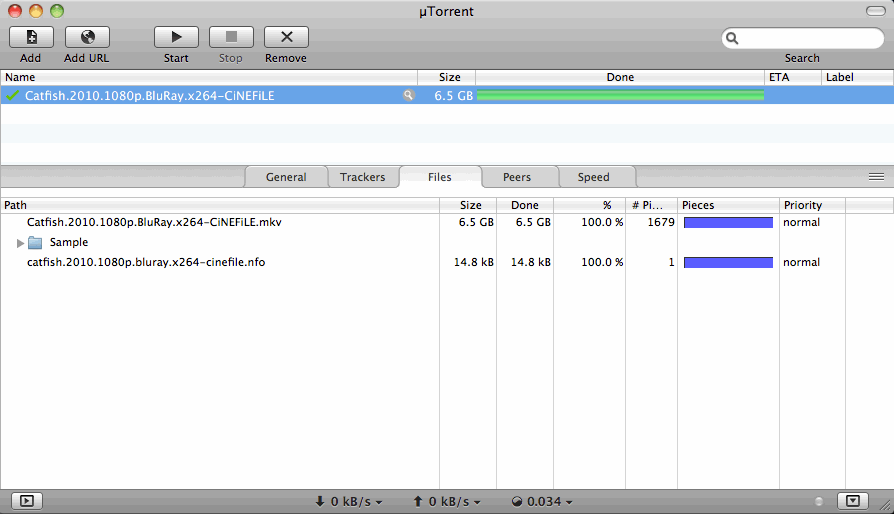
Task: Click the % column header
Action: 590,205
